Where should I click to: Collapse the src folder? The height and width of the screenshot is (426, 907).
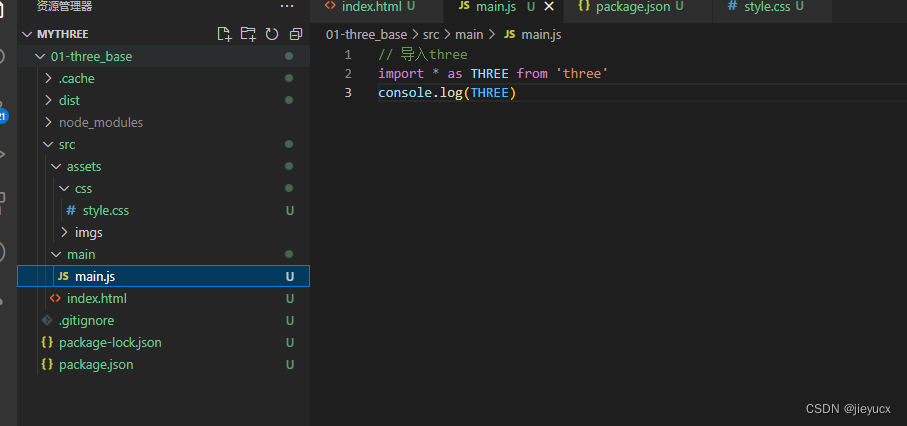pos(48,144)
